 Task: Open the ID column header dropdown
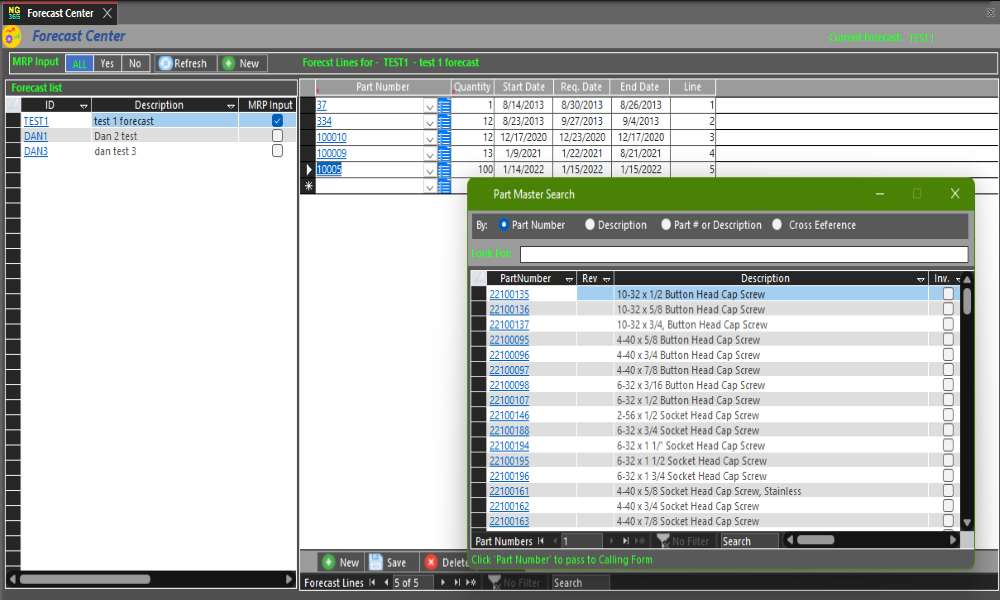point(84,105)
